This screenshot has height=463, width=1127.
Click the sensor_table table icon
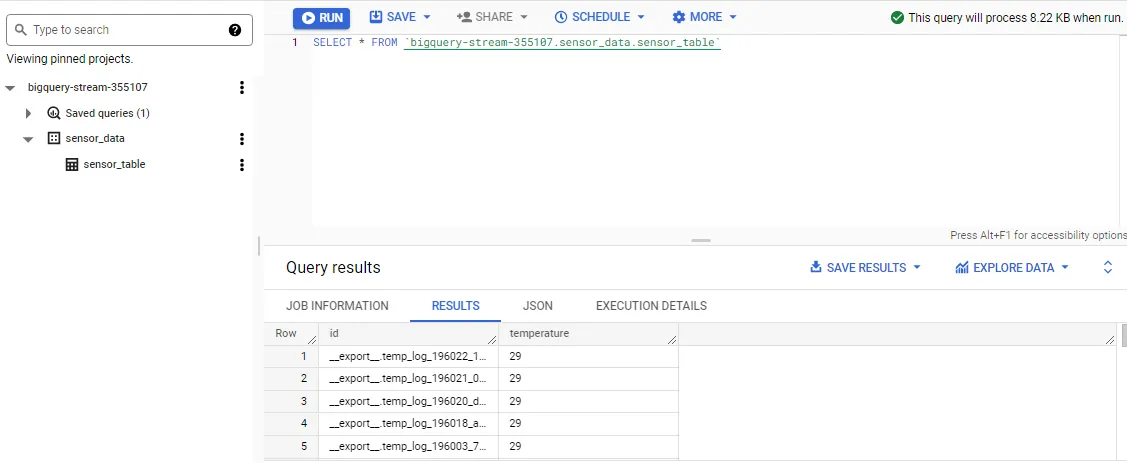(x=72, y=165)
